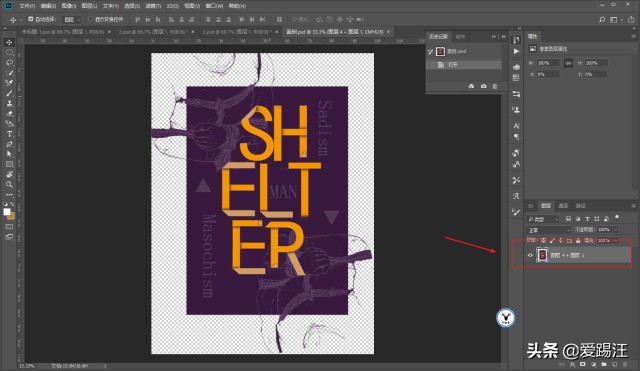The image size is (640, 371).
Task: Switch to the Actions tab beside History
Action: pos(460,37)
